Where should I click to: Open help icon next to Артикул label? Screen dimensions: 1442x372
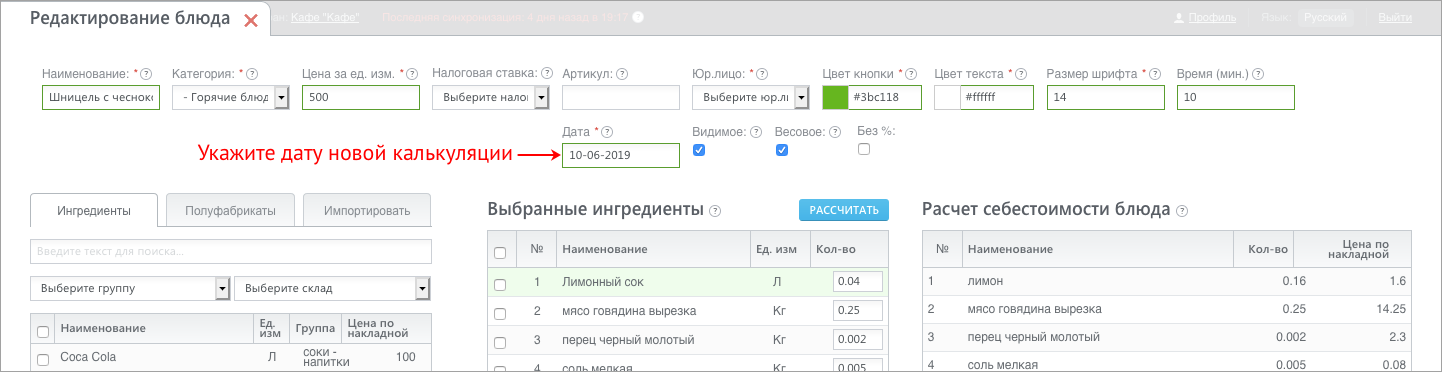tap(622, 74)
